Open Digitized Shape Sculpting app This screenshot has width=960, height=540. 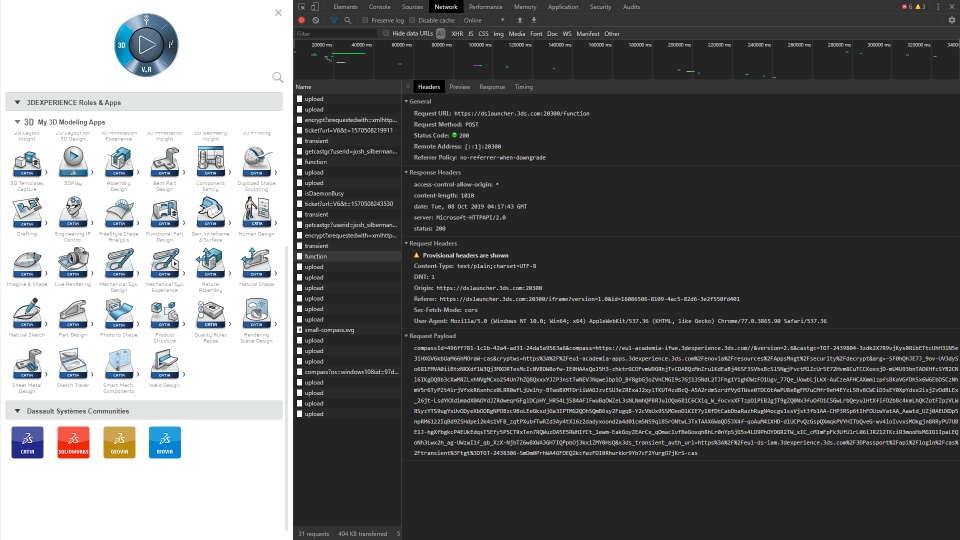[x=257, y=163]
